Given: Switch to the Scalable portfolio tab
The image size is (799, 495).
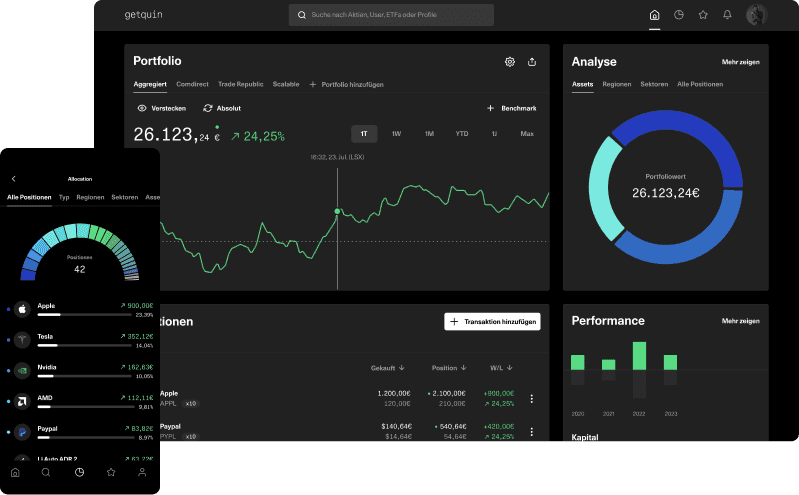Looking at the screenshot, I should click(x=286, y=84).
